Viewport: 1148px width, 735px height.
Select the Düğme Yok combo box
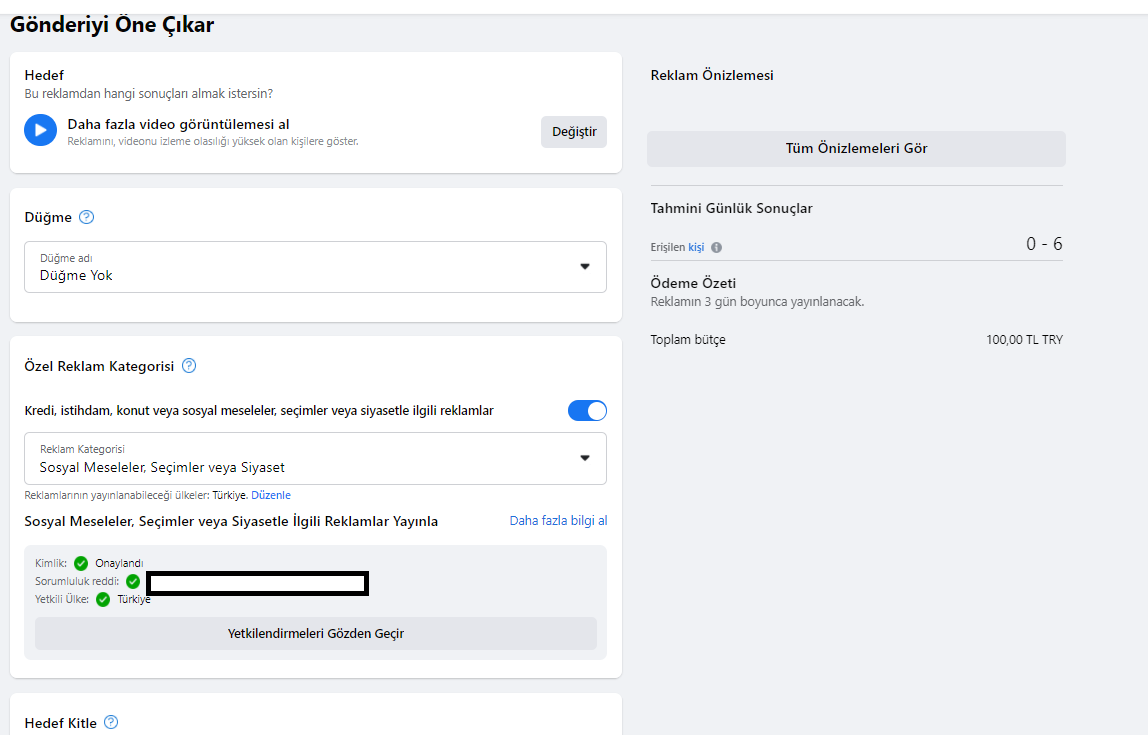316,267
